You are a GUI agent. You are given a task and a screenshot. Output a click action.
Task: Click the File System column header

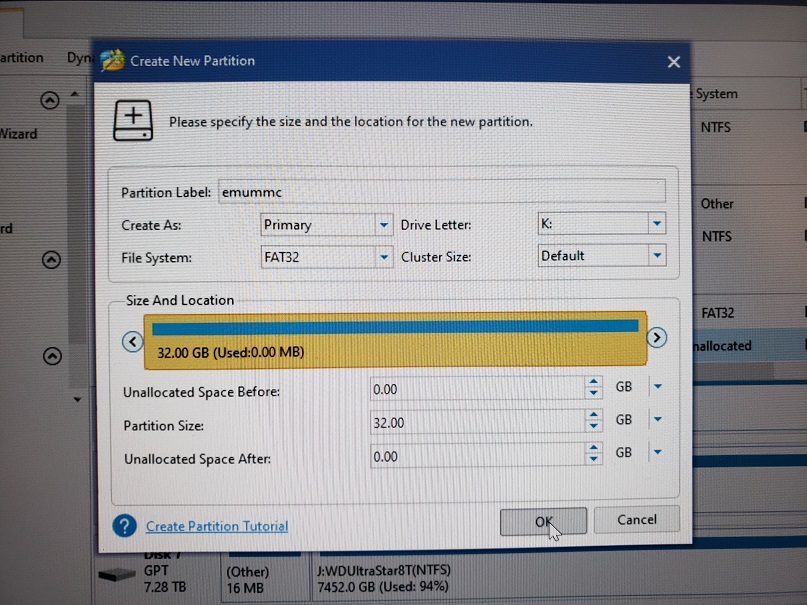point(745,94)
